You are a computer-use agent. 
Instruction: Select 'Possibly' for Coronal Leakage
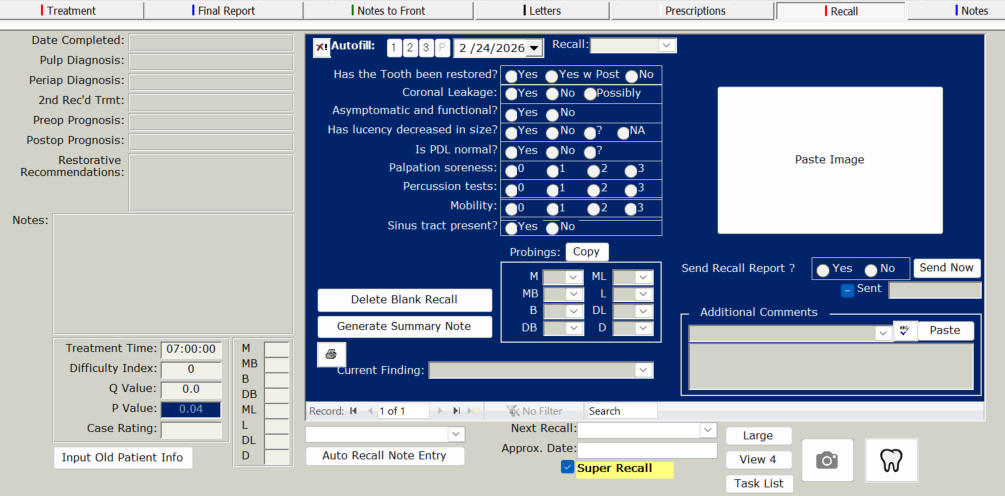click(x=590, y=94)
